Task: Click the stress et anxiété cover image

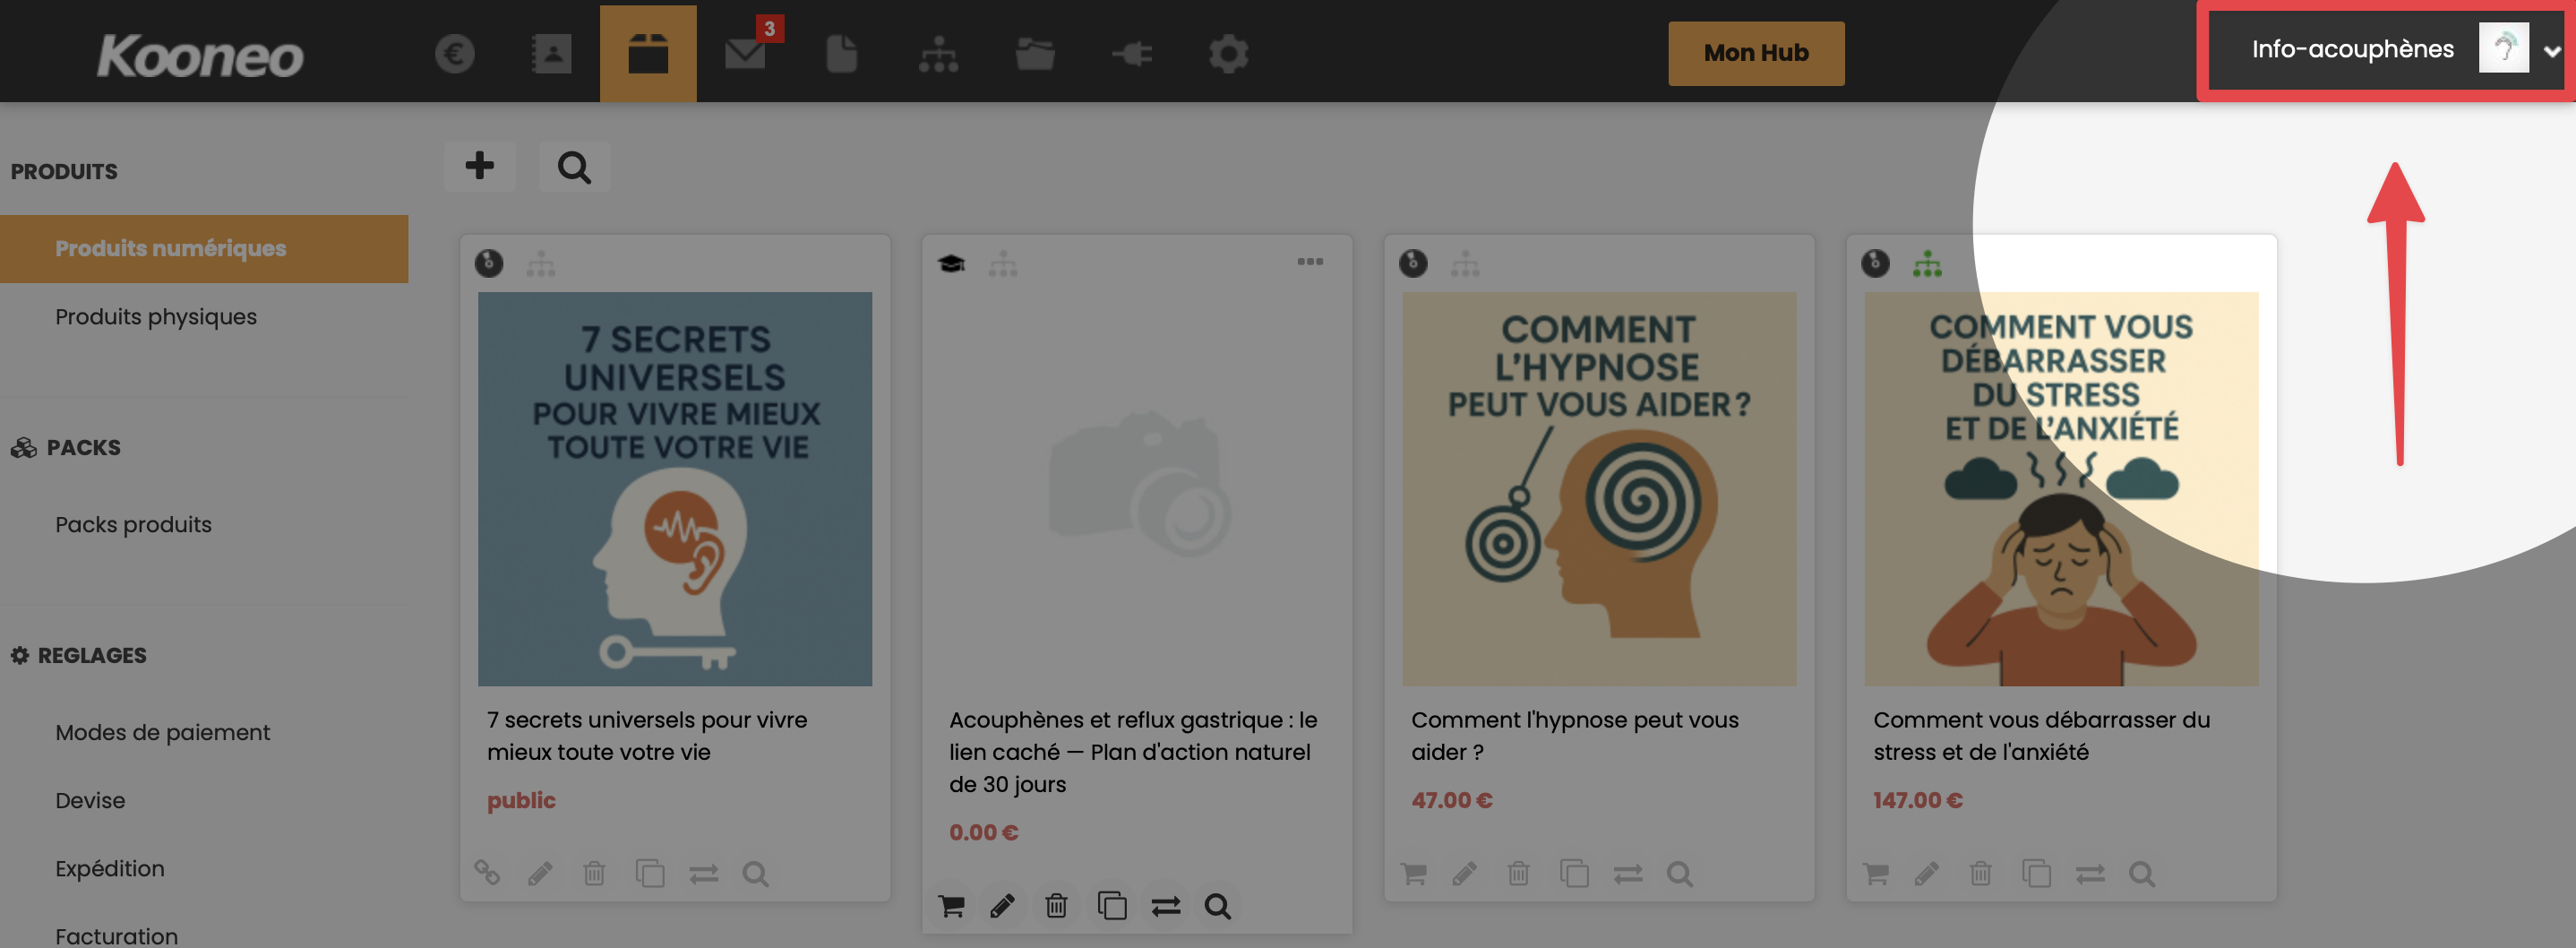Action: pyautogui.click(x=2061, y=489)
